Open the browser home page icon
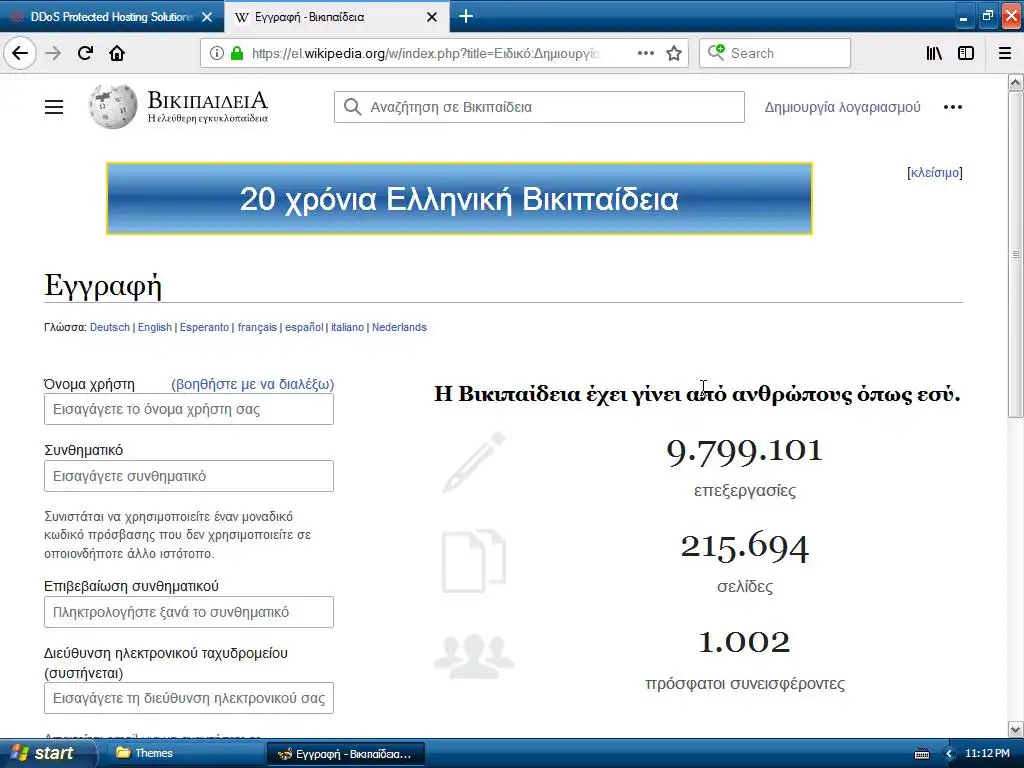The height and width of the screenshot is (768, 1024). (117, 53)
